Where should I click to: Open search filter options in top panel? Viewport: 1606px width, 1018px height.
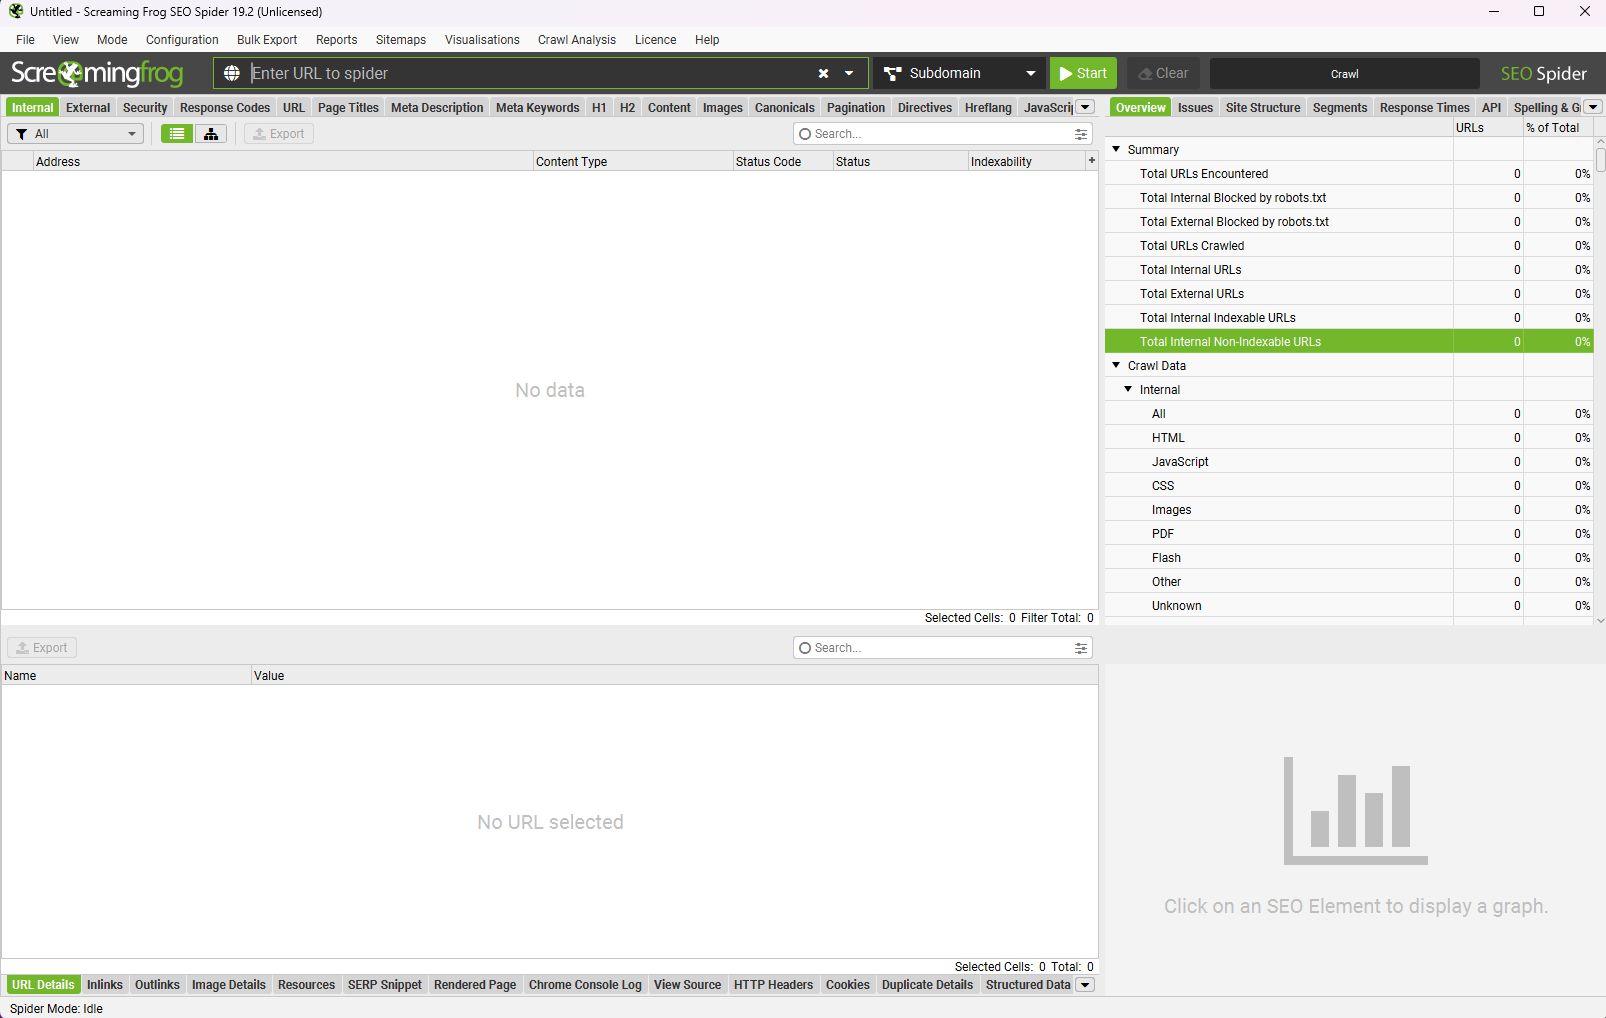(1081, 134)
